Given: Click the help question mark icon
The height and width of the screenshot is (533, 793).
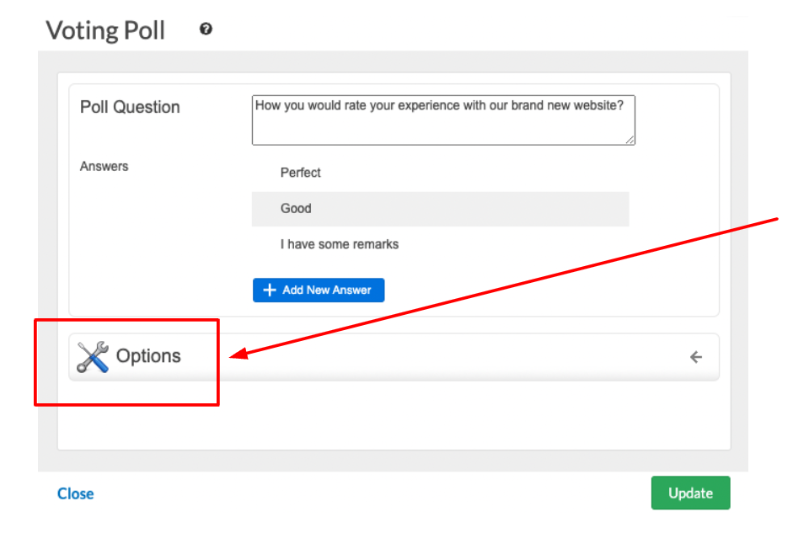Looking at the screenshot, I should tap(206, 29).
